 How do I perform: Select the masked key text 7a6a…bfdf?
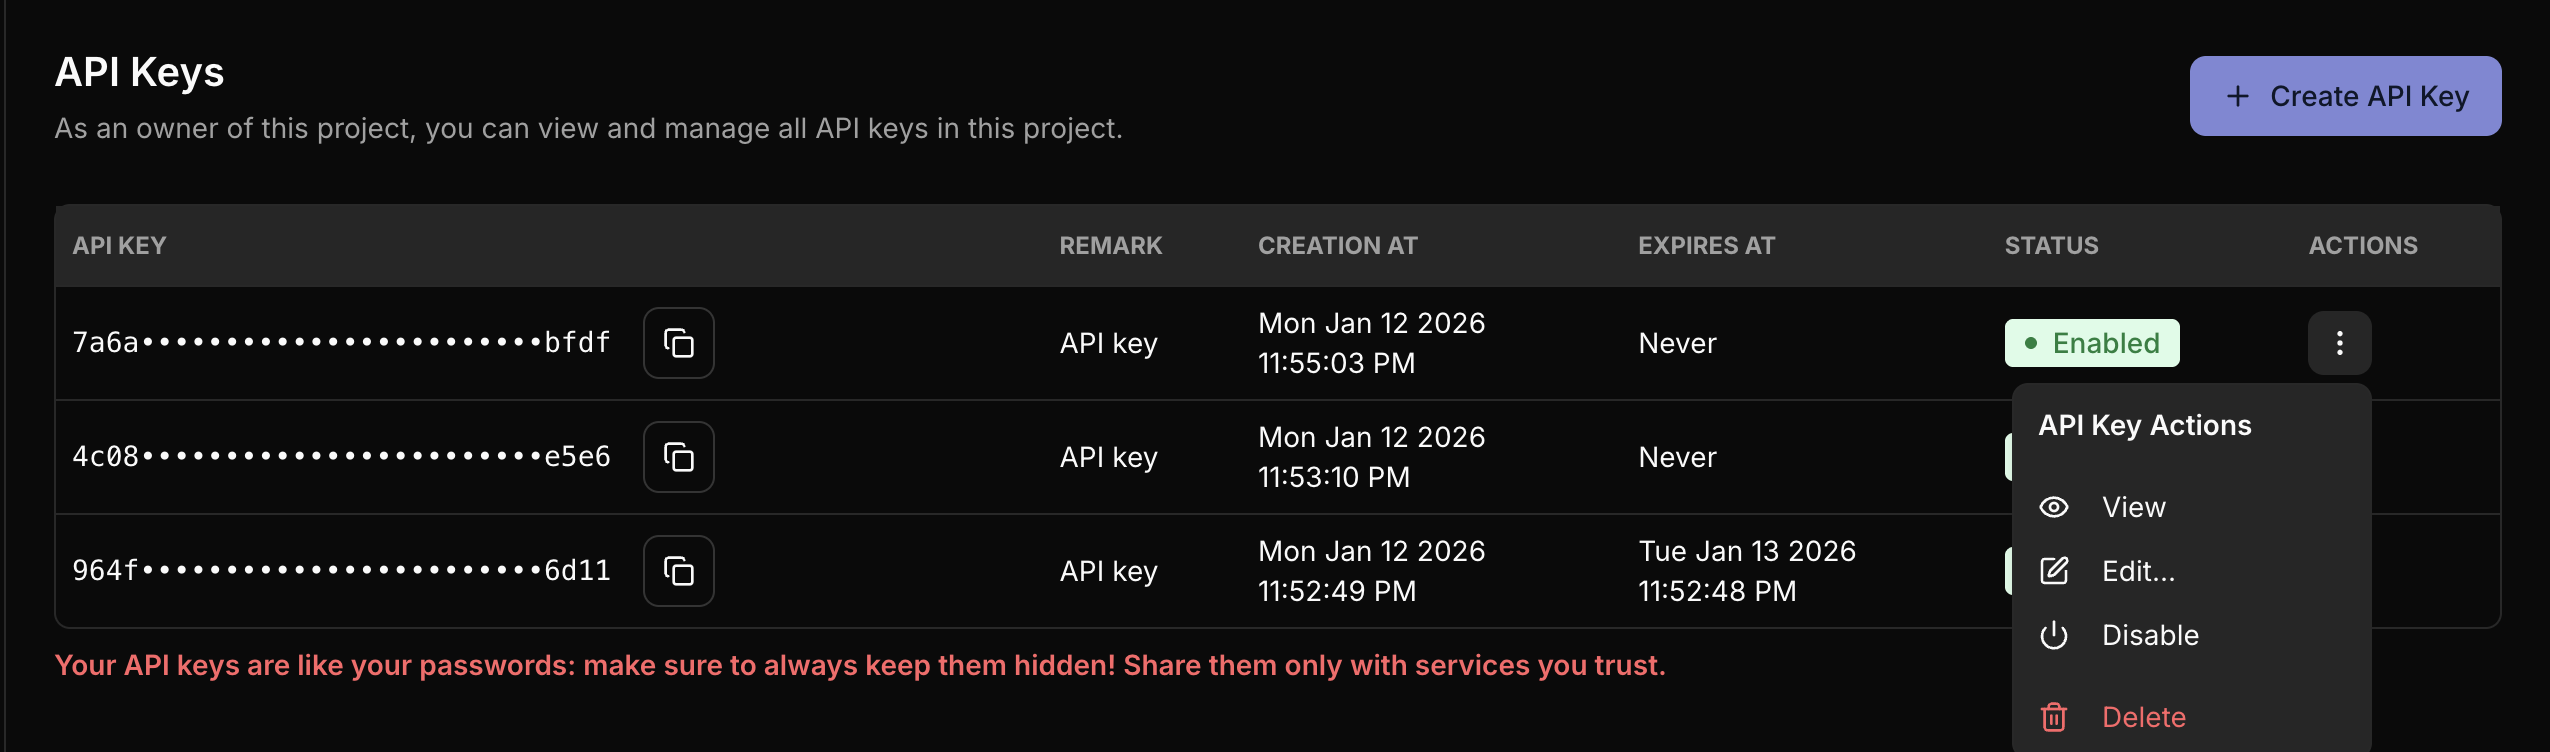click(x=341, y=343)
